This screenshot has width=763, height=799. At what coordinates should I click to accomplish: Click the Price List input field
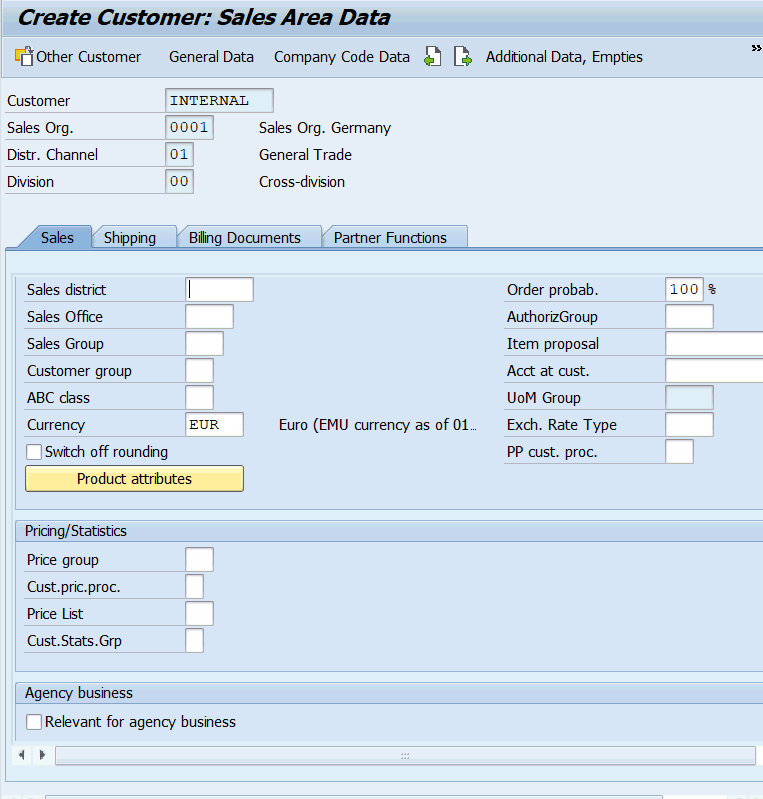199,614
